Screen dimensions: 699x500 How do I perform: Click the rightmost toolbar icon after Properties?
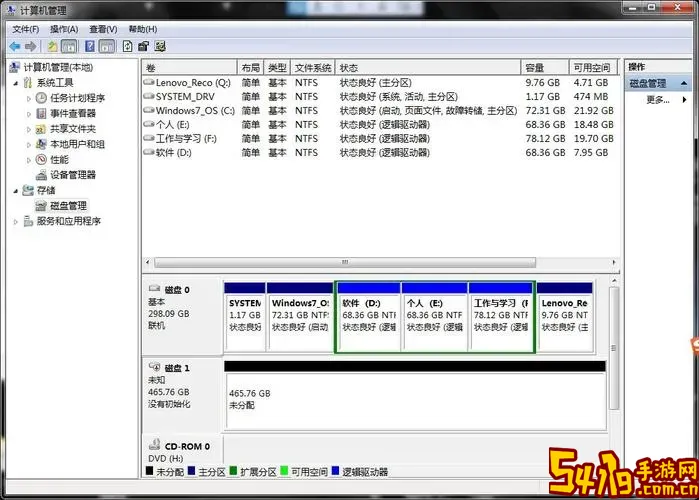point(160,46)
